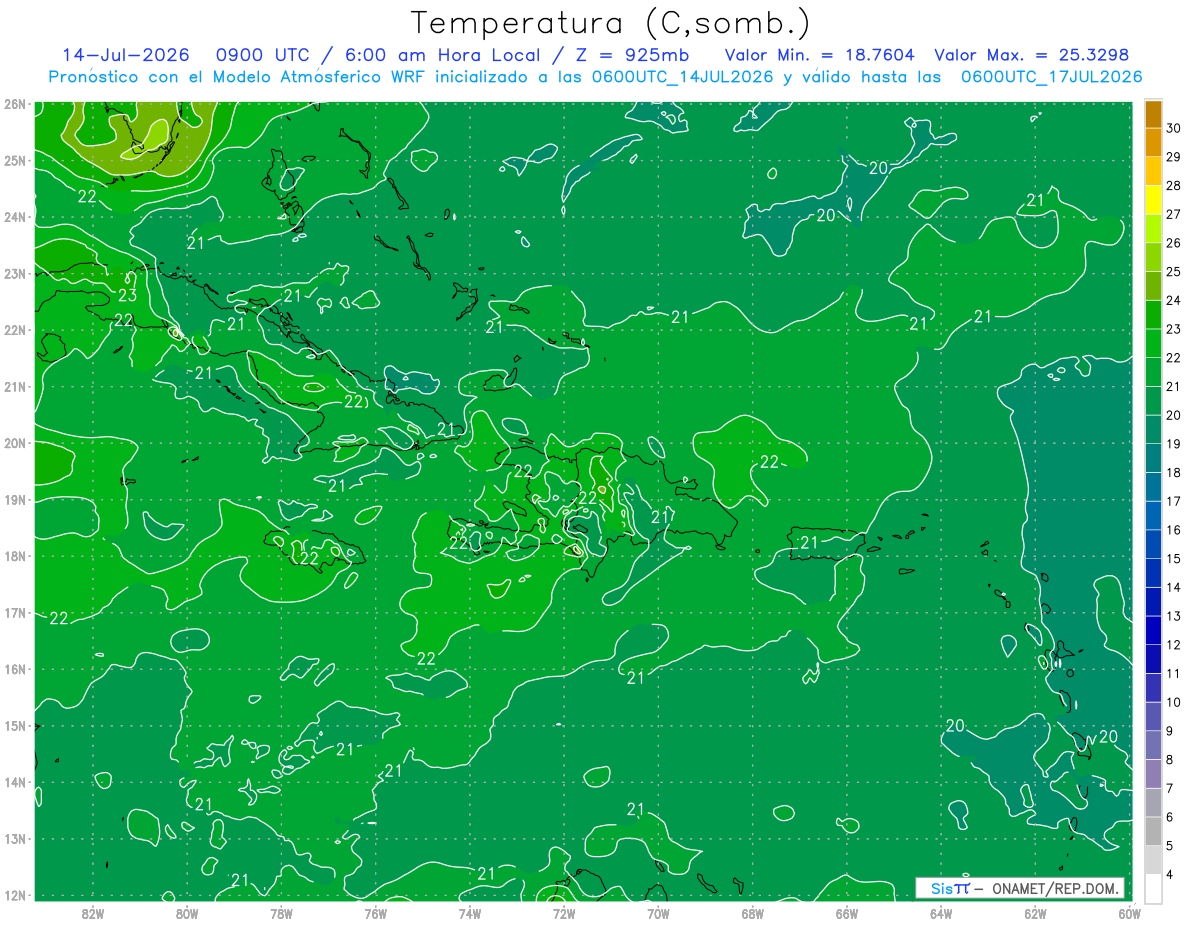
Task: Click the color scale swatch between 13 and 14
Action: click(x=1153, y=602)
